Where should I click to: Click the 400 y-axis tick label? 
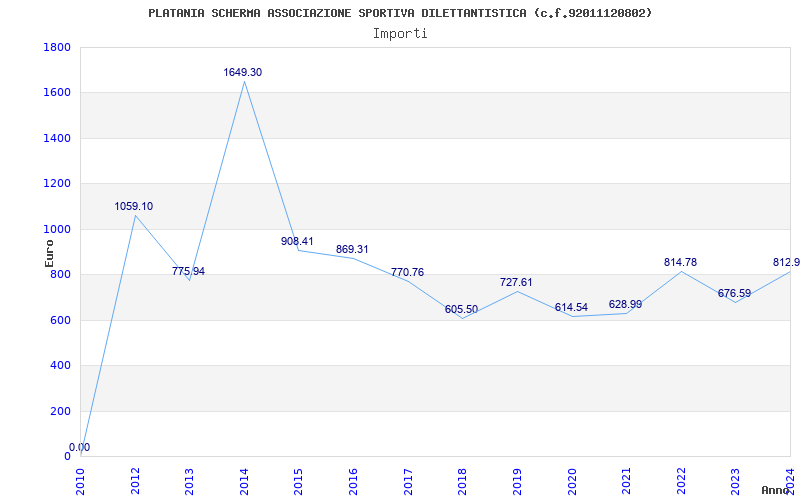[x=61, y=366]
